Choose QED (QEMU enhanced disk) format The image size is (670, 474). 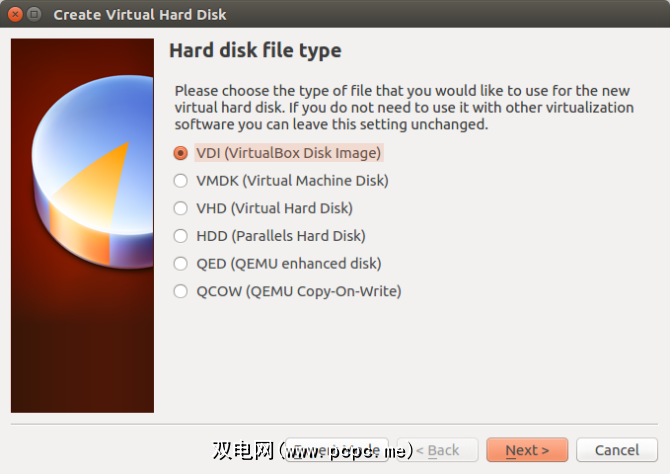click(x=180, y=264)
